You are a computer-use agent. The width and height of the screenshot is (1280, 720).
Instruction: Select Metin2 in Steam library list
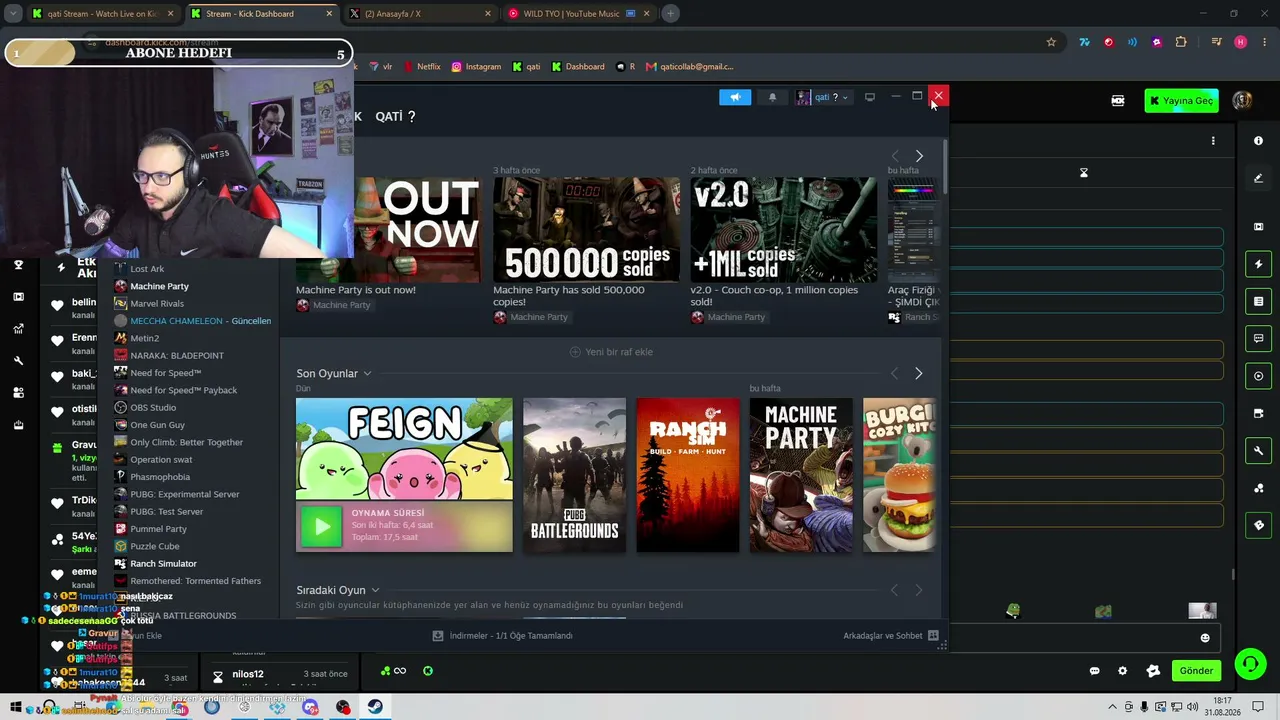(x=145, y=338)
